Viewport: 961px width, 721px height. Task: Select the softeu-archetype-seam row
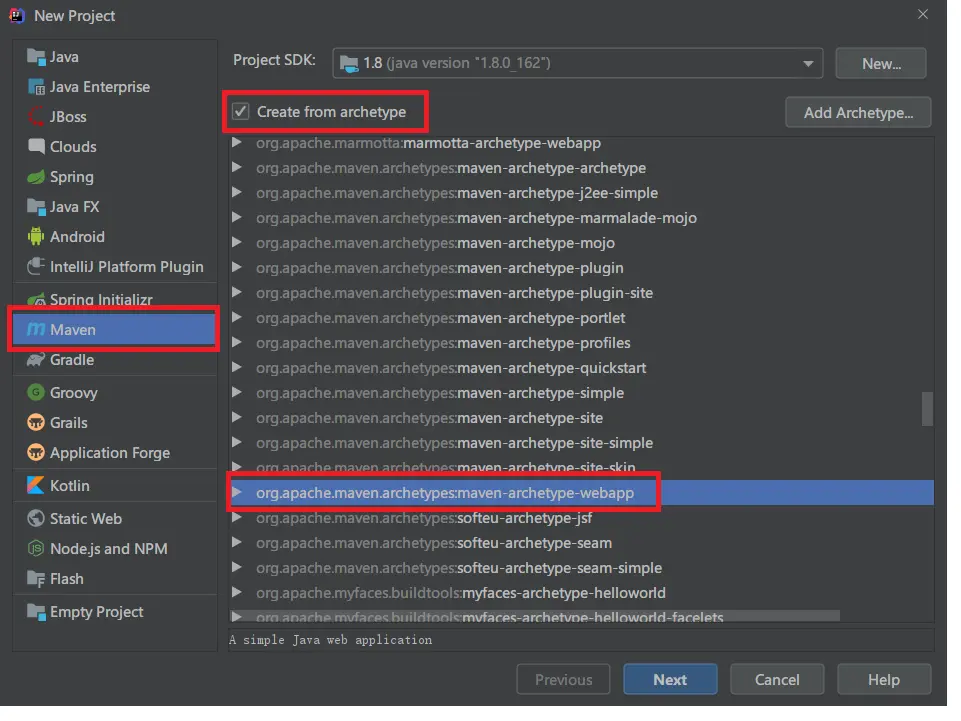[x=583, y=544]
